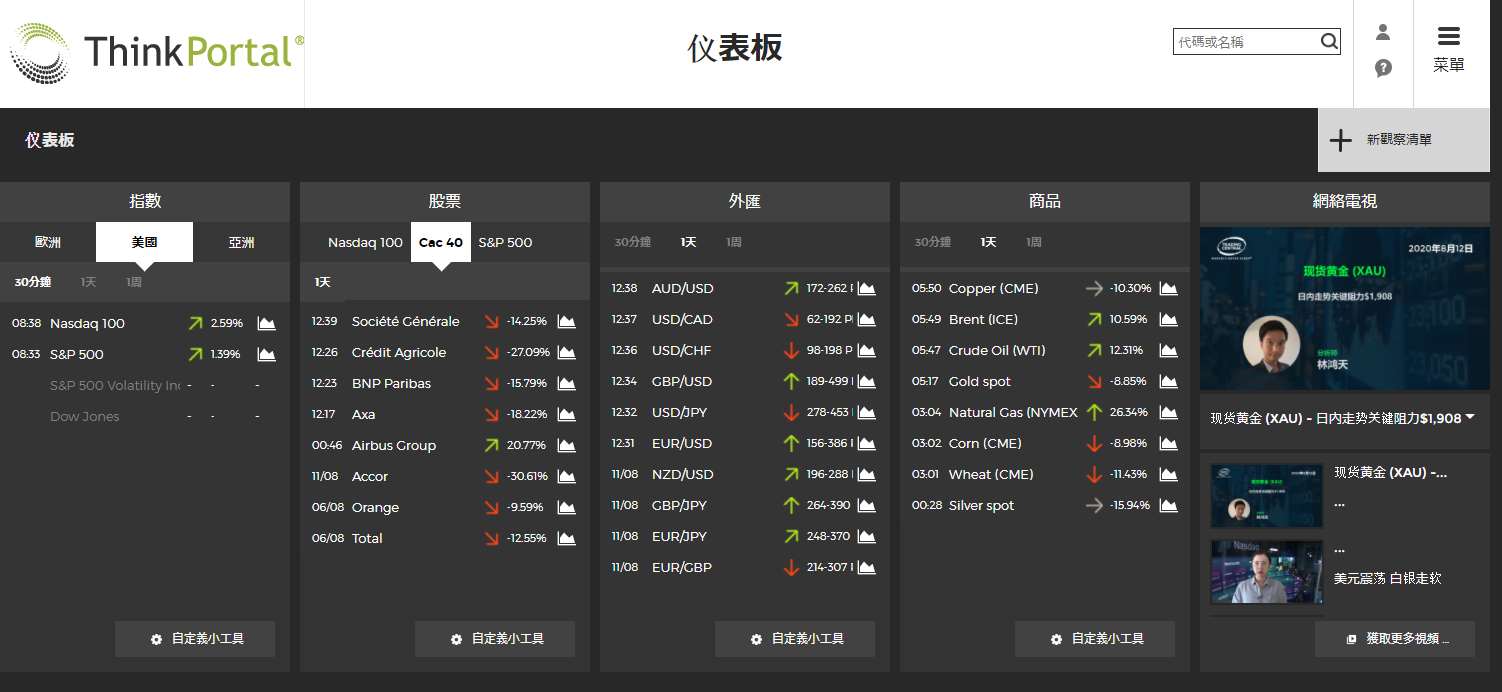Viewport: 1502px width, 692px height.
Task: Open chart icon for Airbus Group
Action: click(x=566, y=445)
